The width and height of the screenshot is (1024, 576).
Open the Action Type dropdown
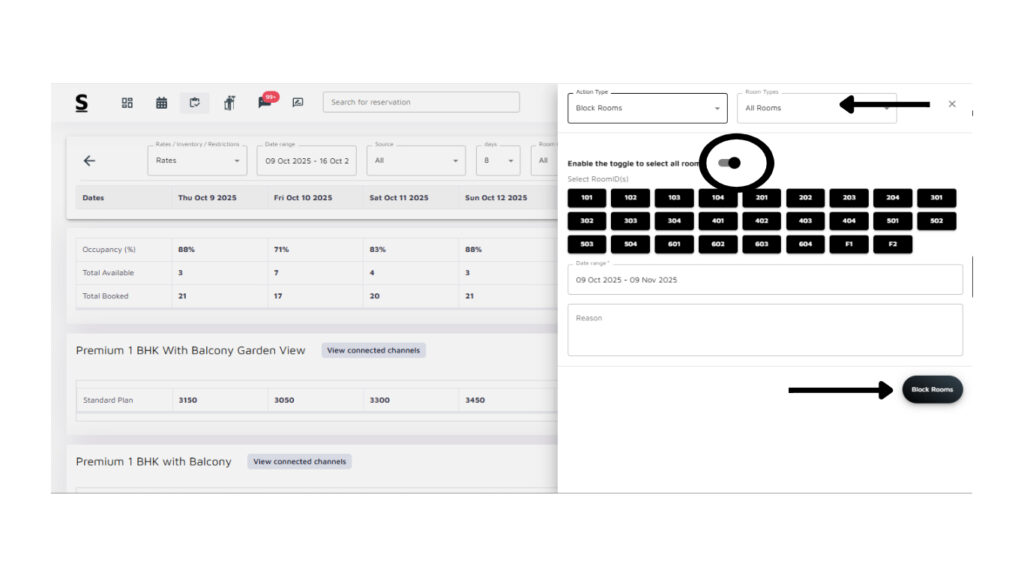647,108
